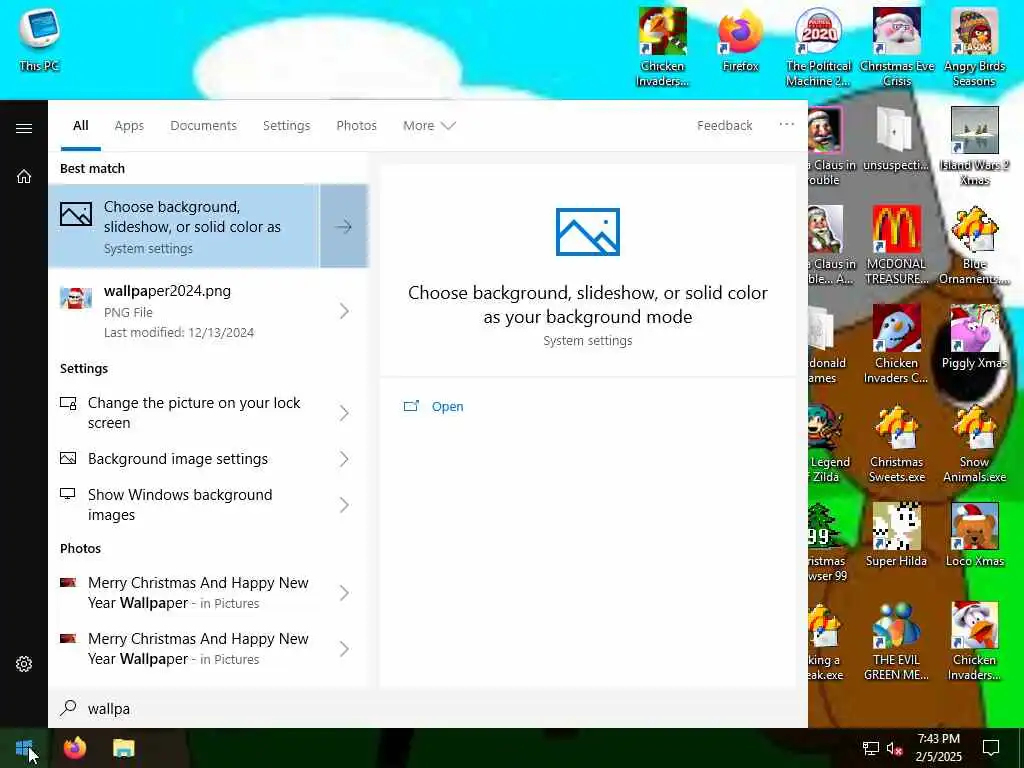
Task: Open Angry Birds Seasons shortcut
Action: coord(974,47)
